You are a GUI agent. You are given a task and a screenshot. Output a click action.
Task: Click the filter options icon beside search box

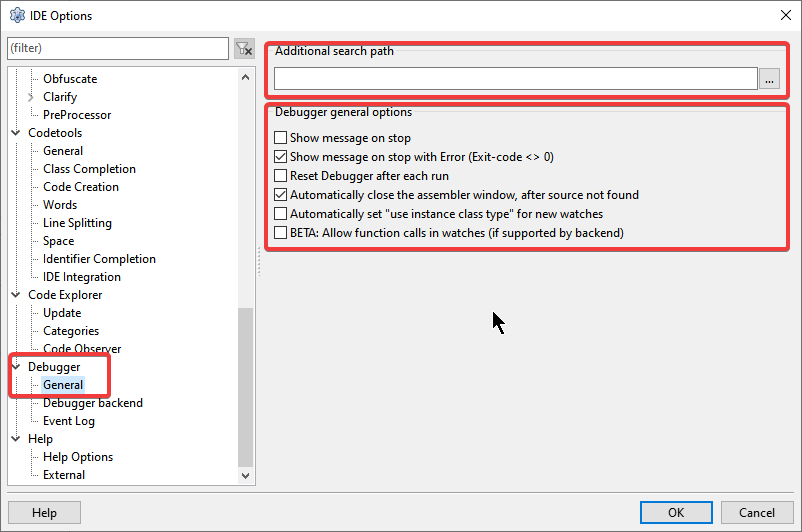click(x=243, y=48)
